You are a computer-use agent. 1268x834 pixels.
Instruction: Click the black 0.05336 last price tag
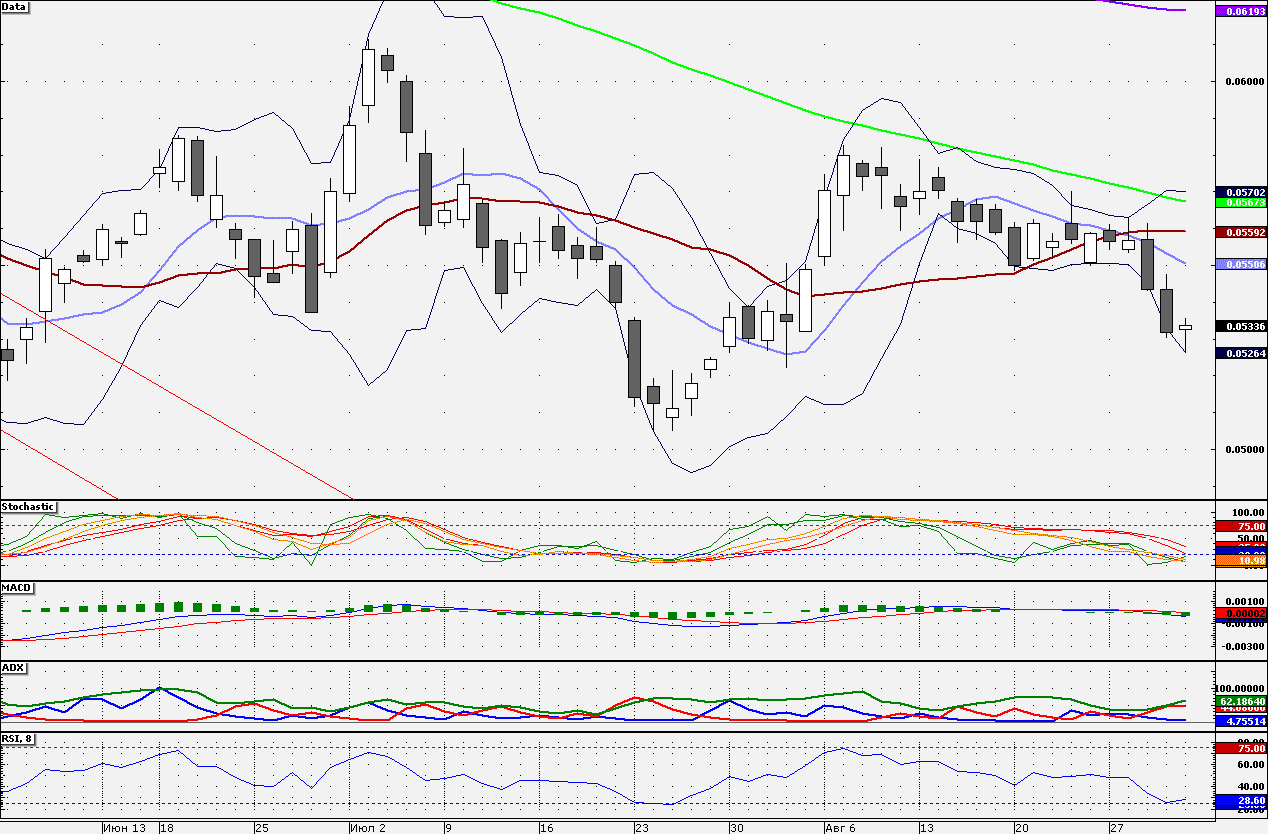click(1240, 326)
